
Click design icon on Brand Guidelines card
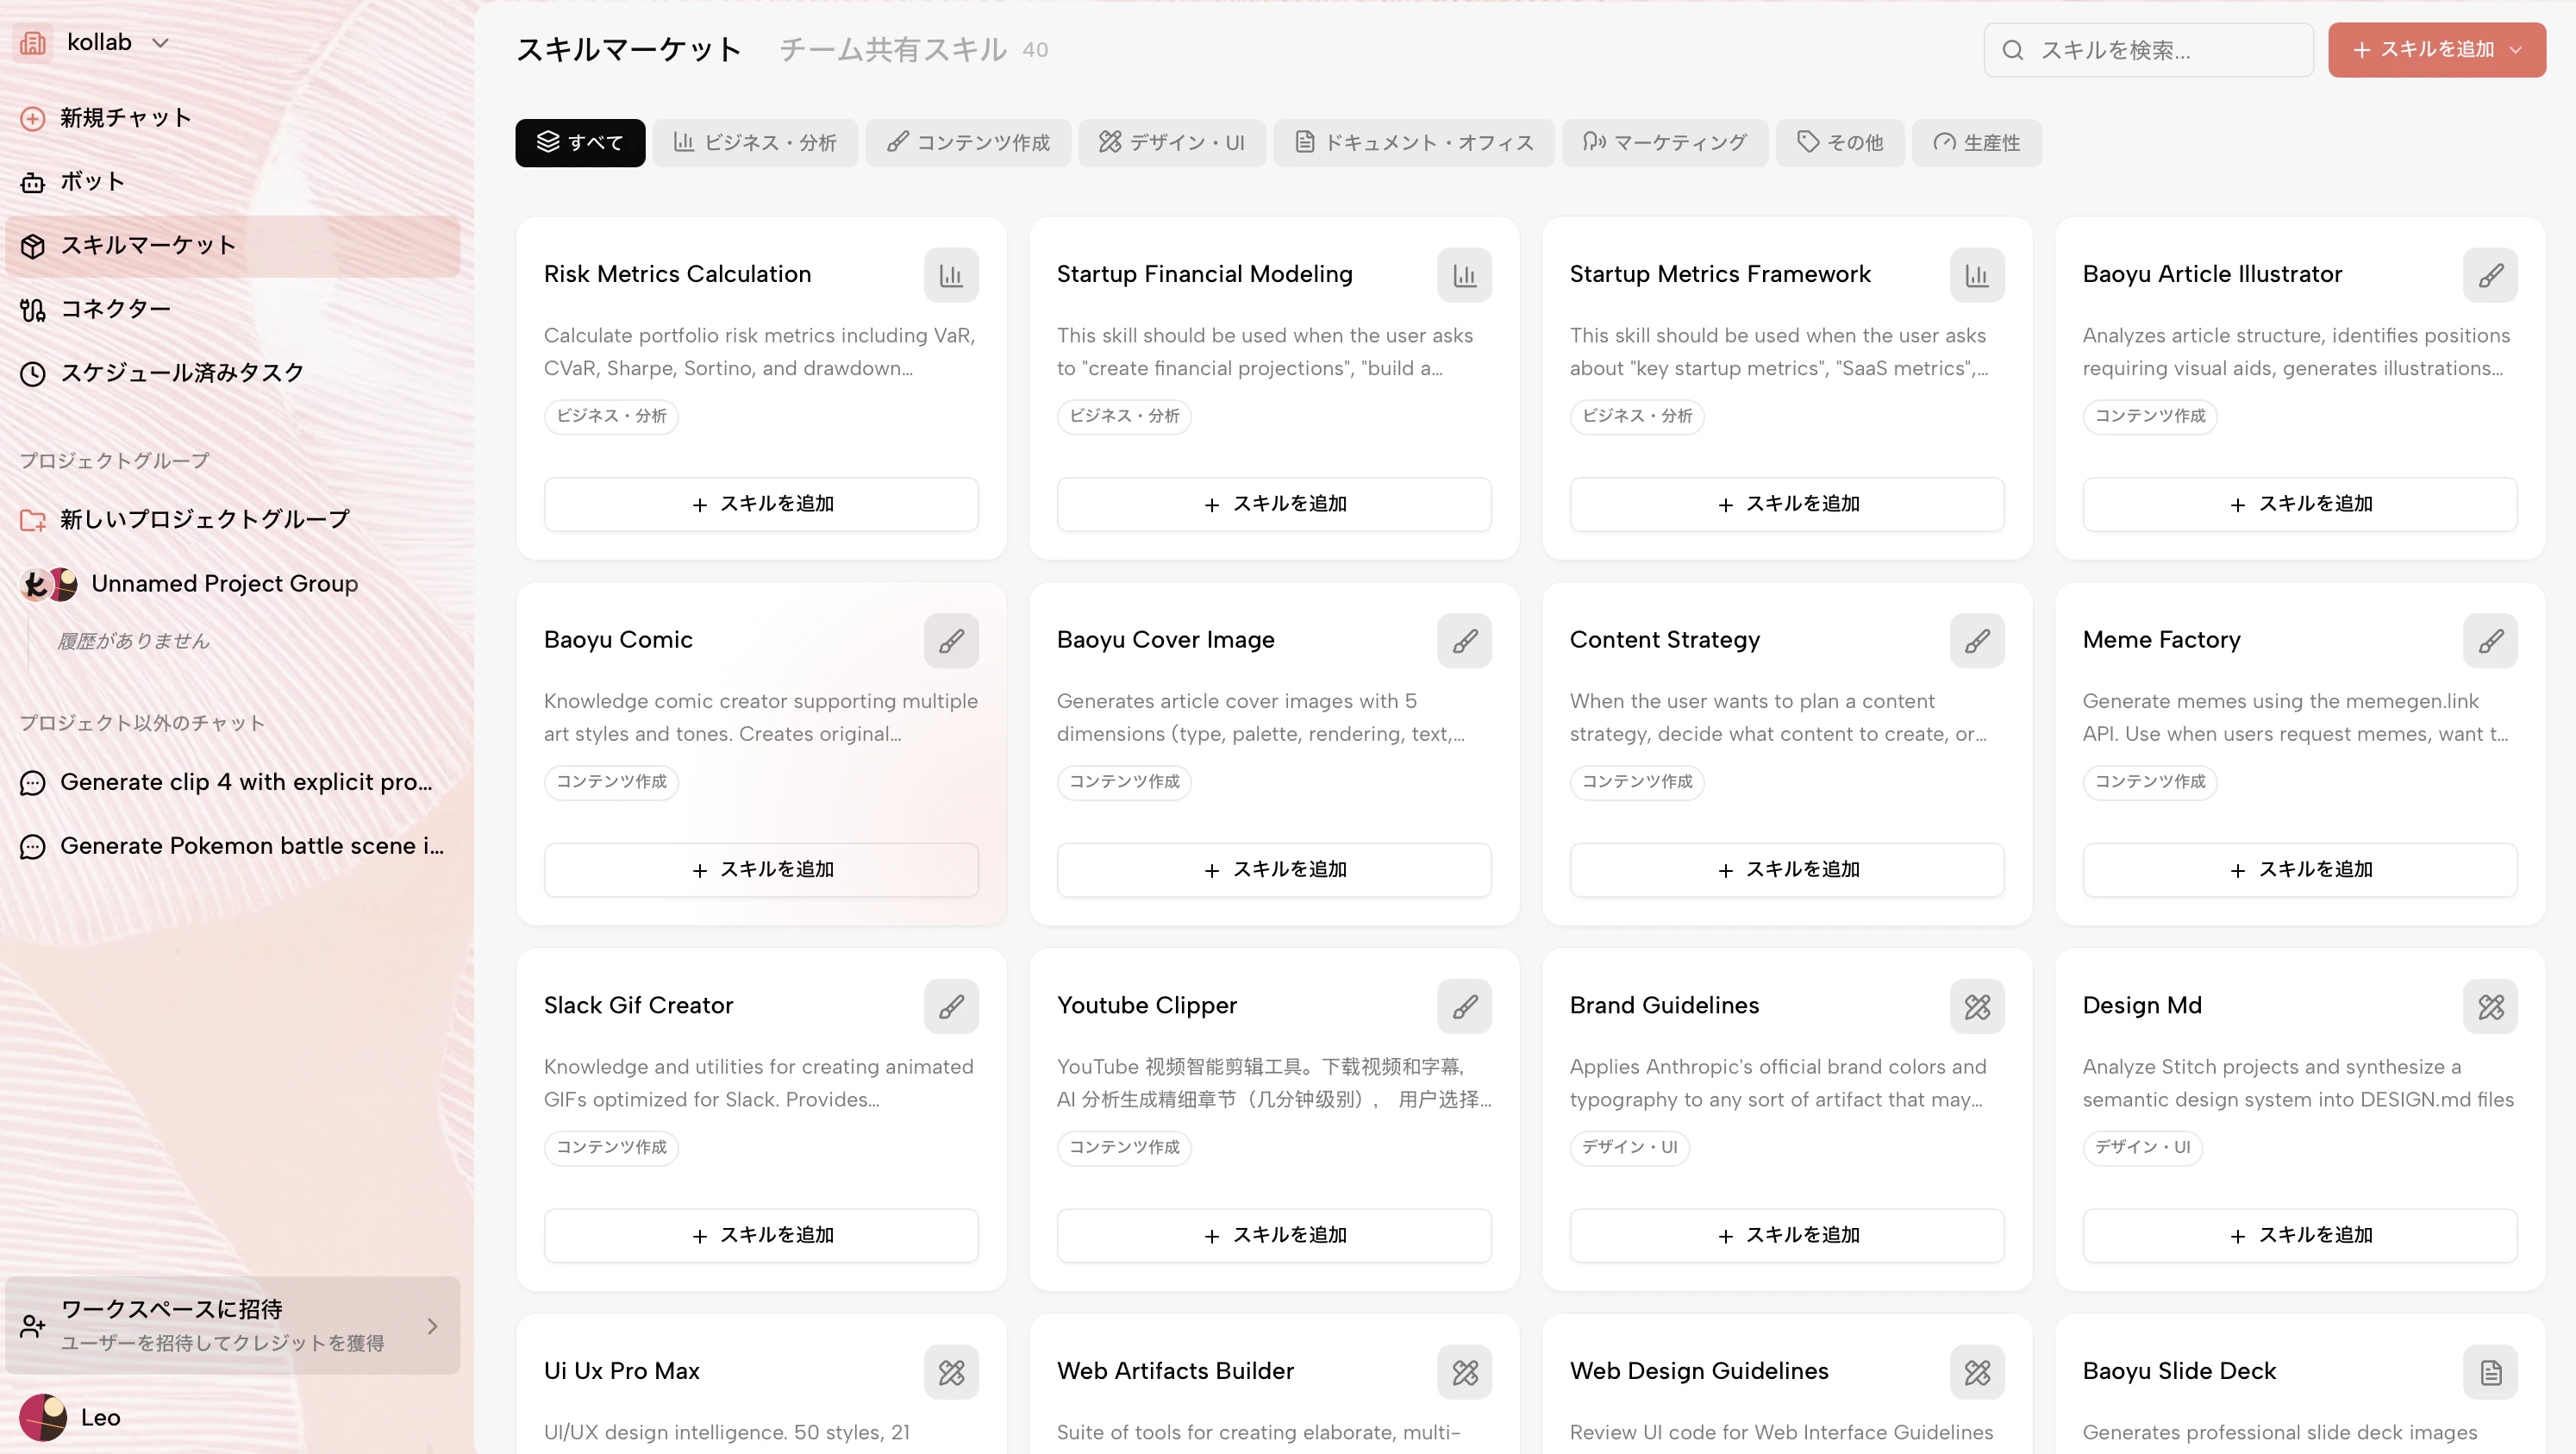point(1977,1006)
